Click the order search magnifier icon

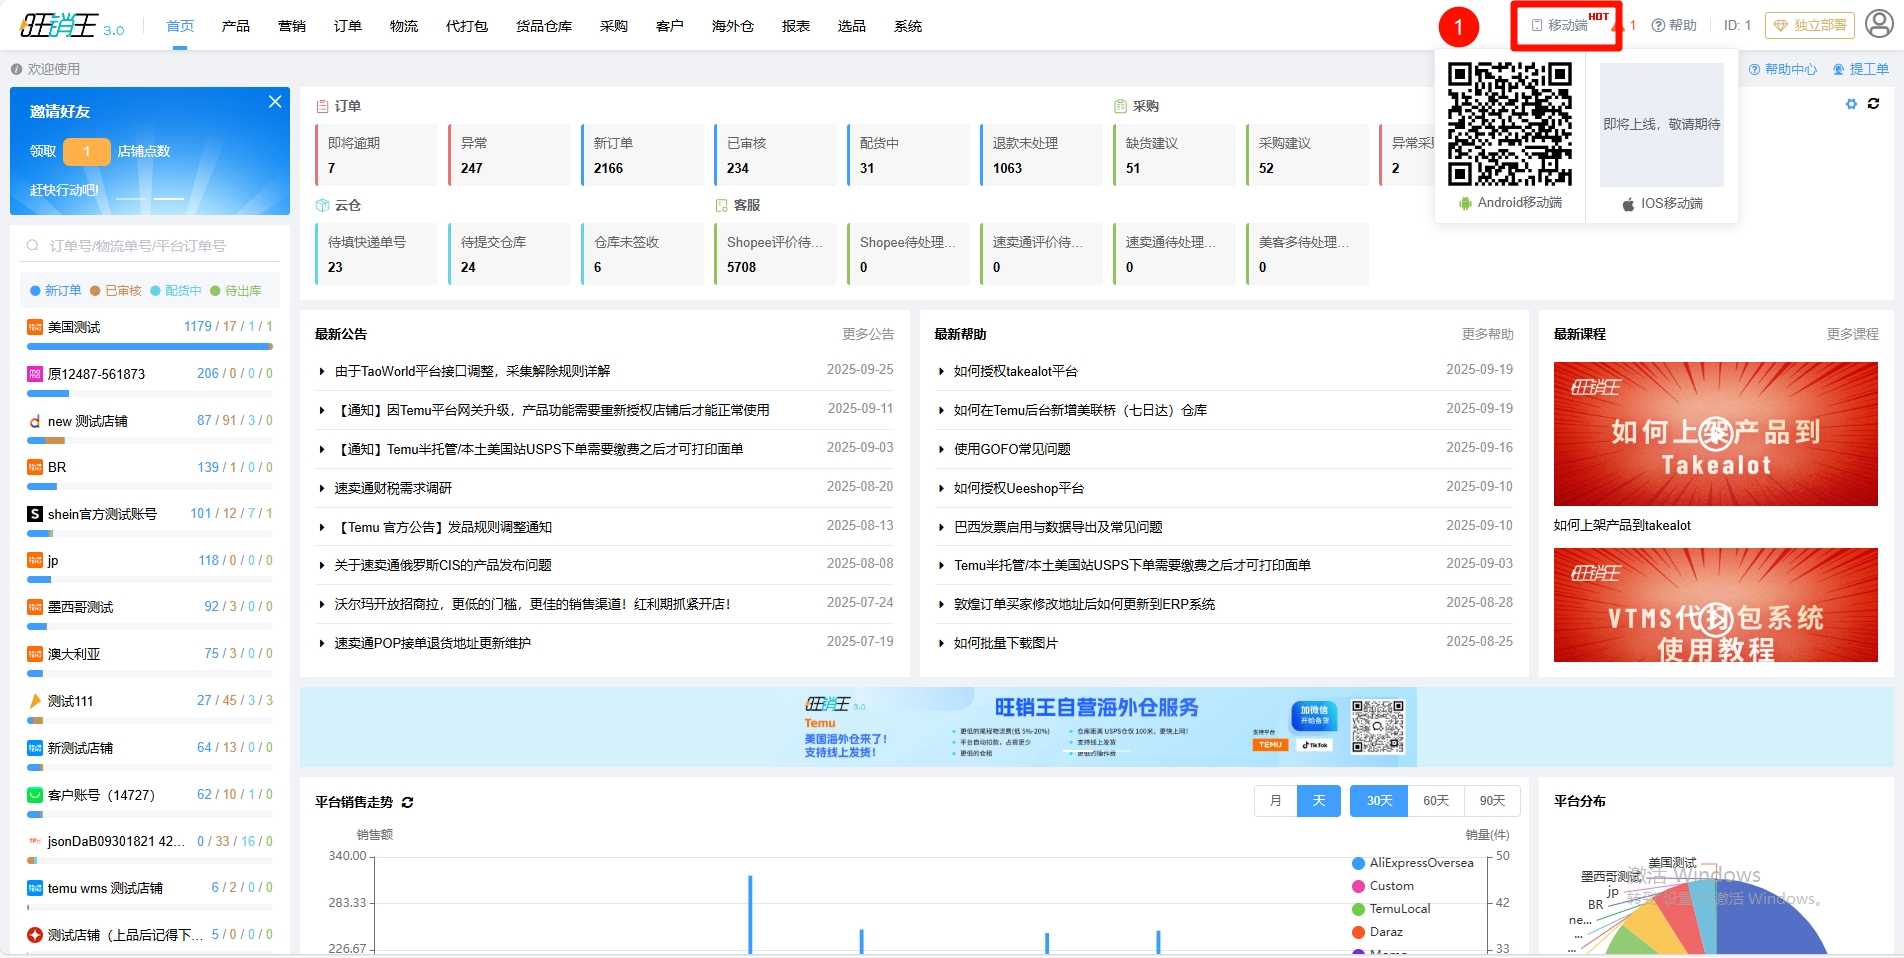click(x=33, y=245)
